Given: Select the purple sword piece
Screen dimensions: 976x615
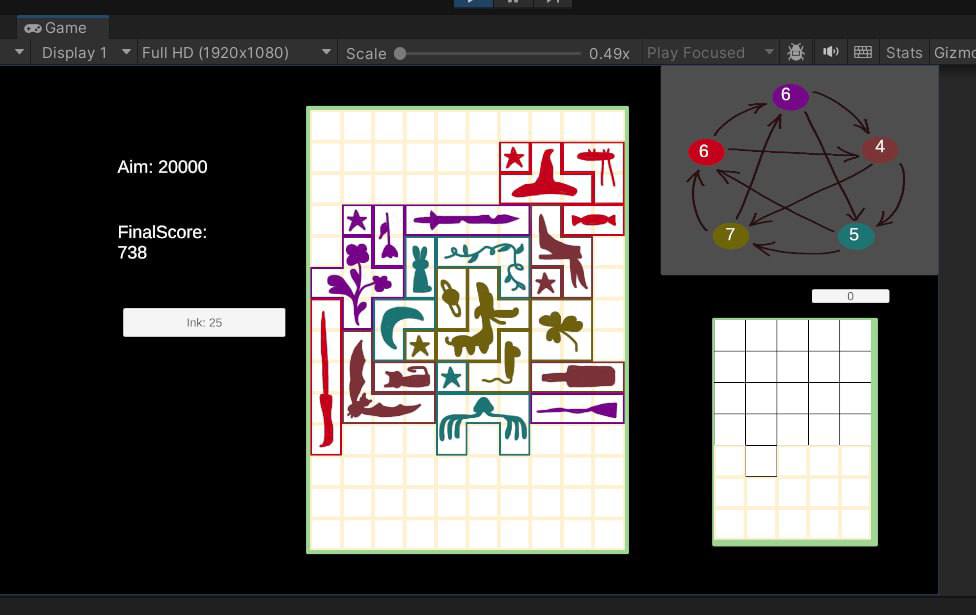Looking at the screenshot, I should [466, 219].
